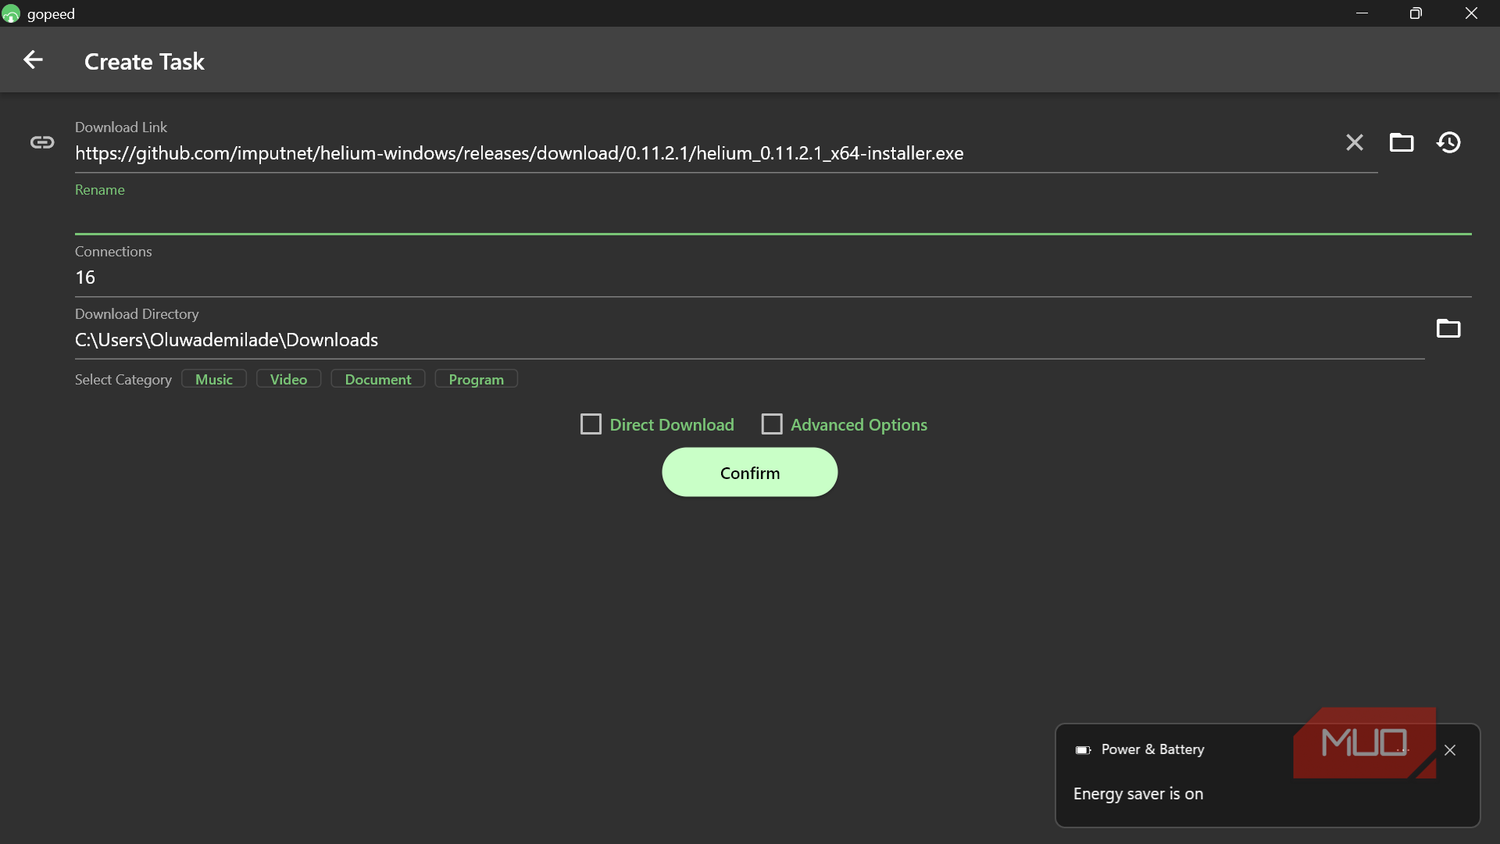Dismiss the Power & Battery notification
This screenshot has width=1500, height=844.
[1450, 750]
